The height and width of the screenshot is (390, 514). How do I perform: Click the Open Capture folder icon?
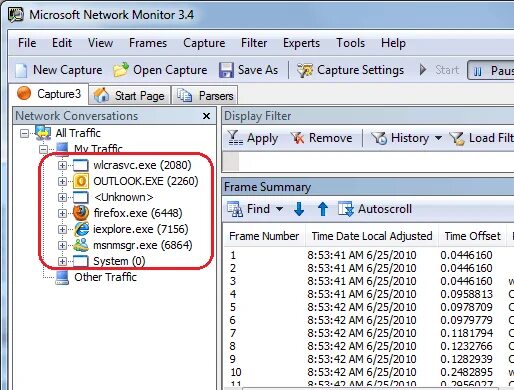click(121, 70)
